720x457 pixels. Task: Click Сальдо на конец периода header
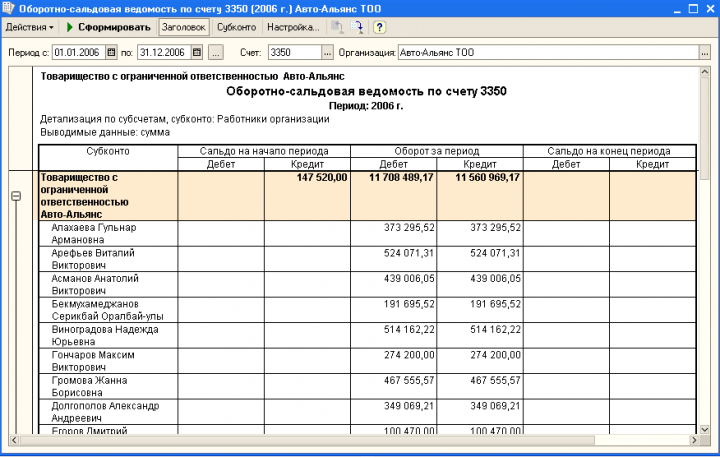(609, 151)
